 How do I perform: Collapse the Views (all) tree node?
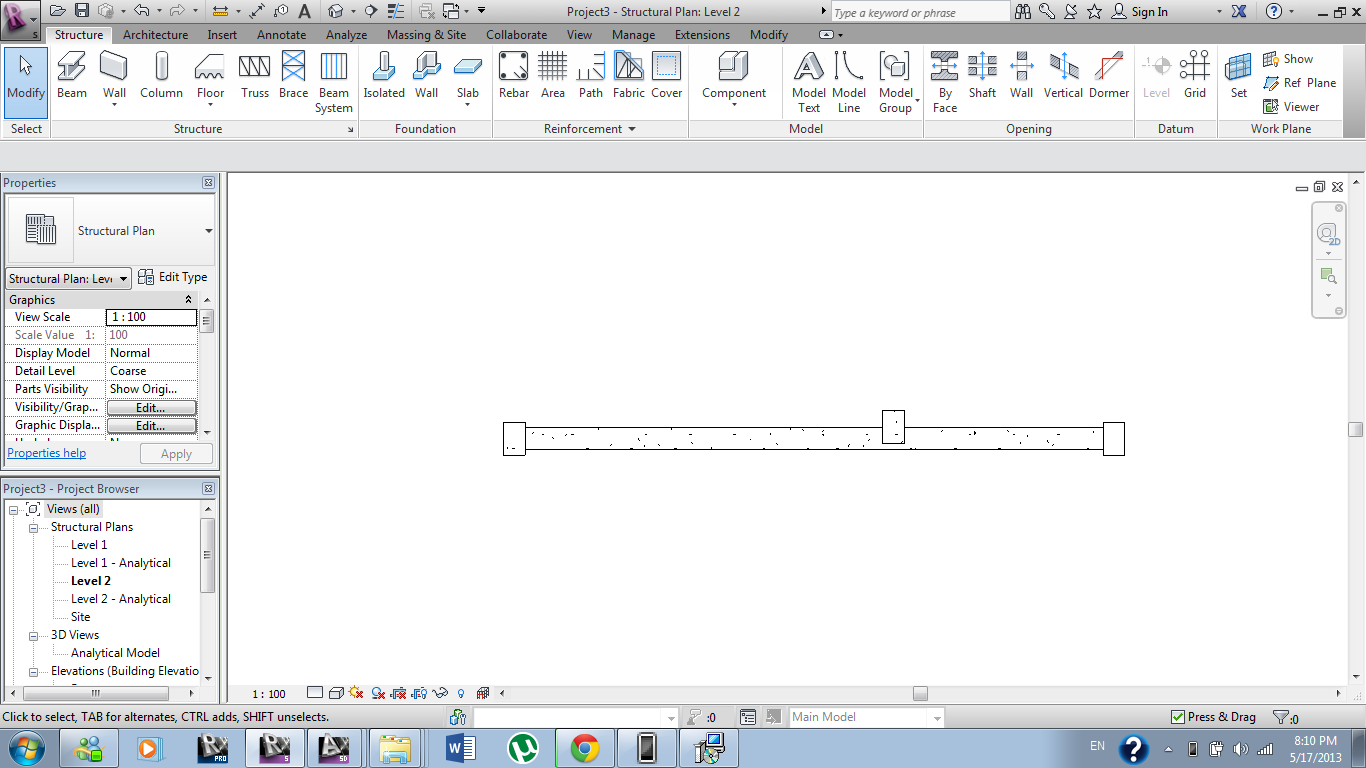[x=14, y=509]
